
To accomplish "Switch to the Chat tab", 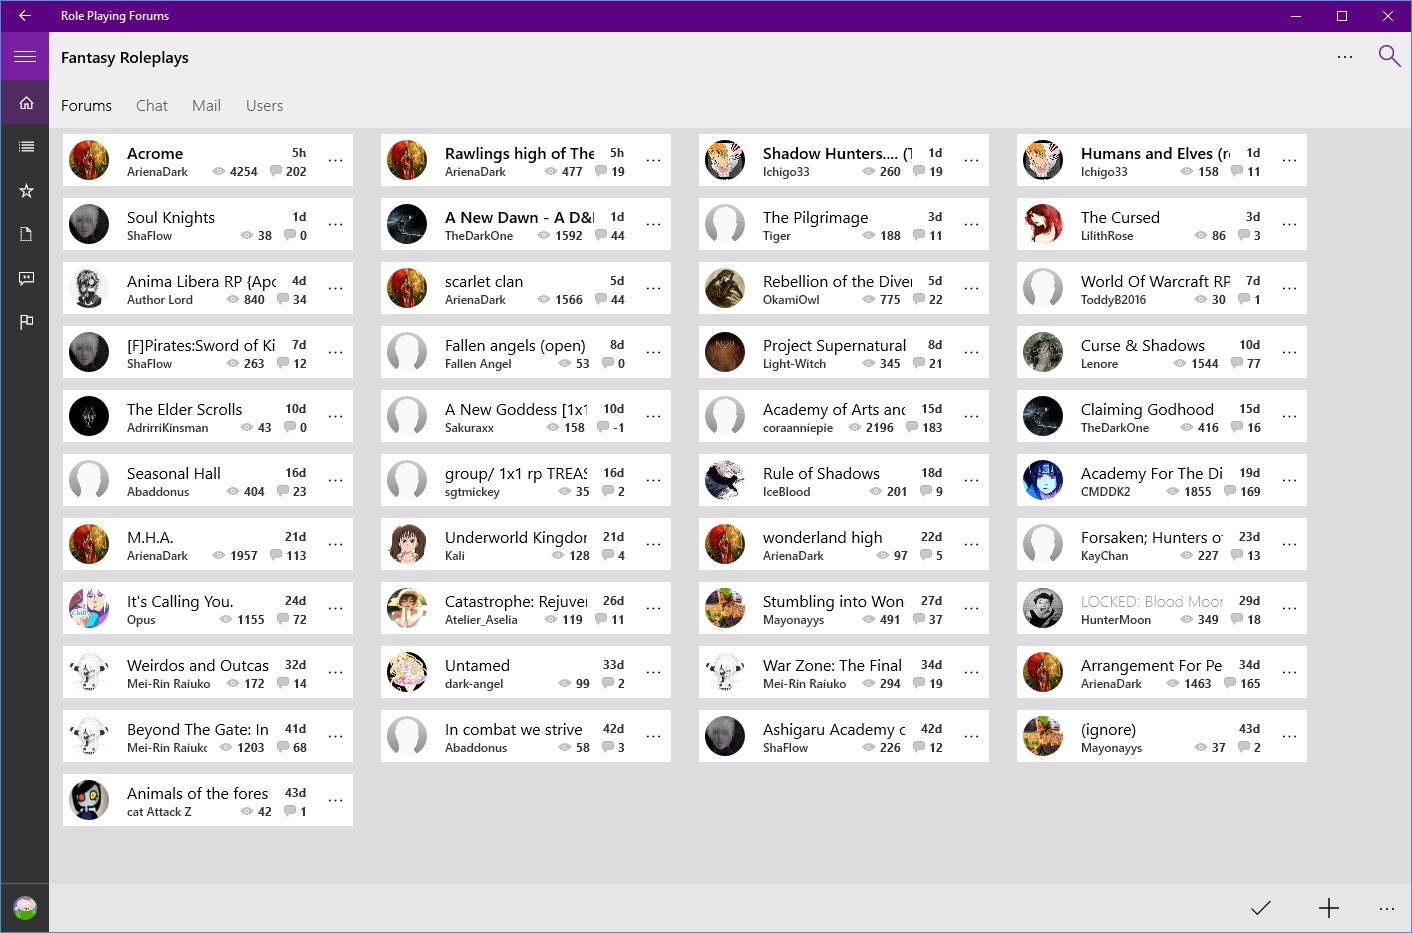I will pos(151,105).
